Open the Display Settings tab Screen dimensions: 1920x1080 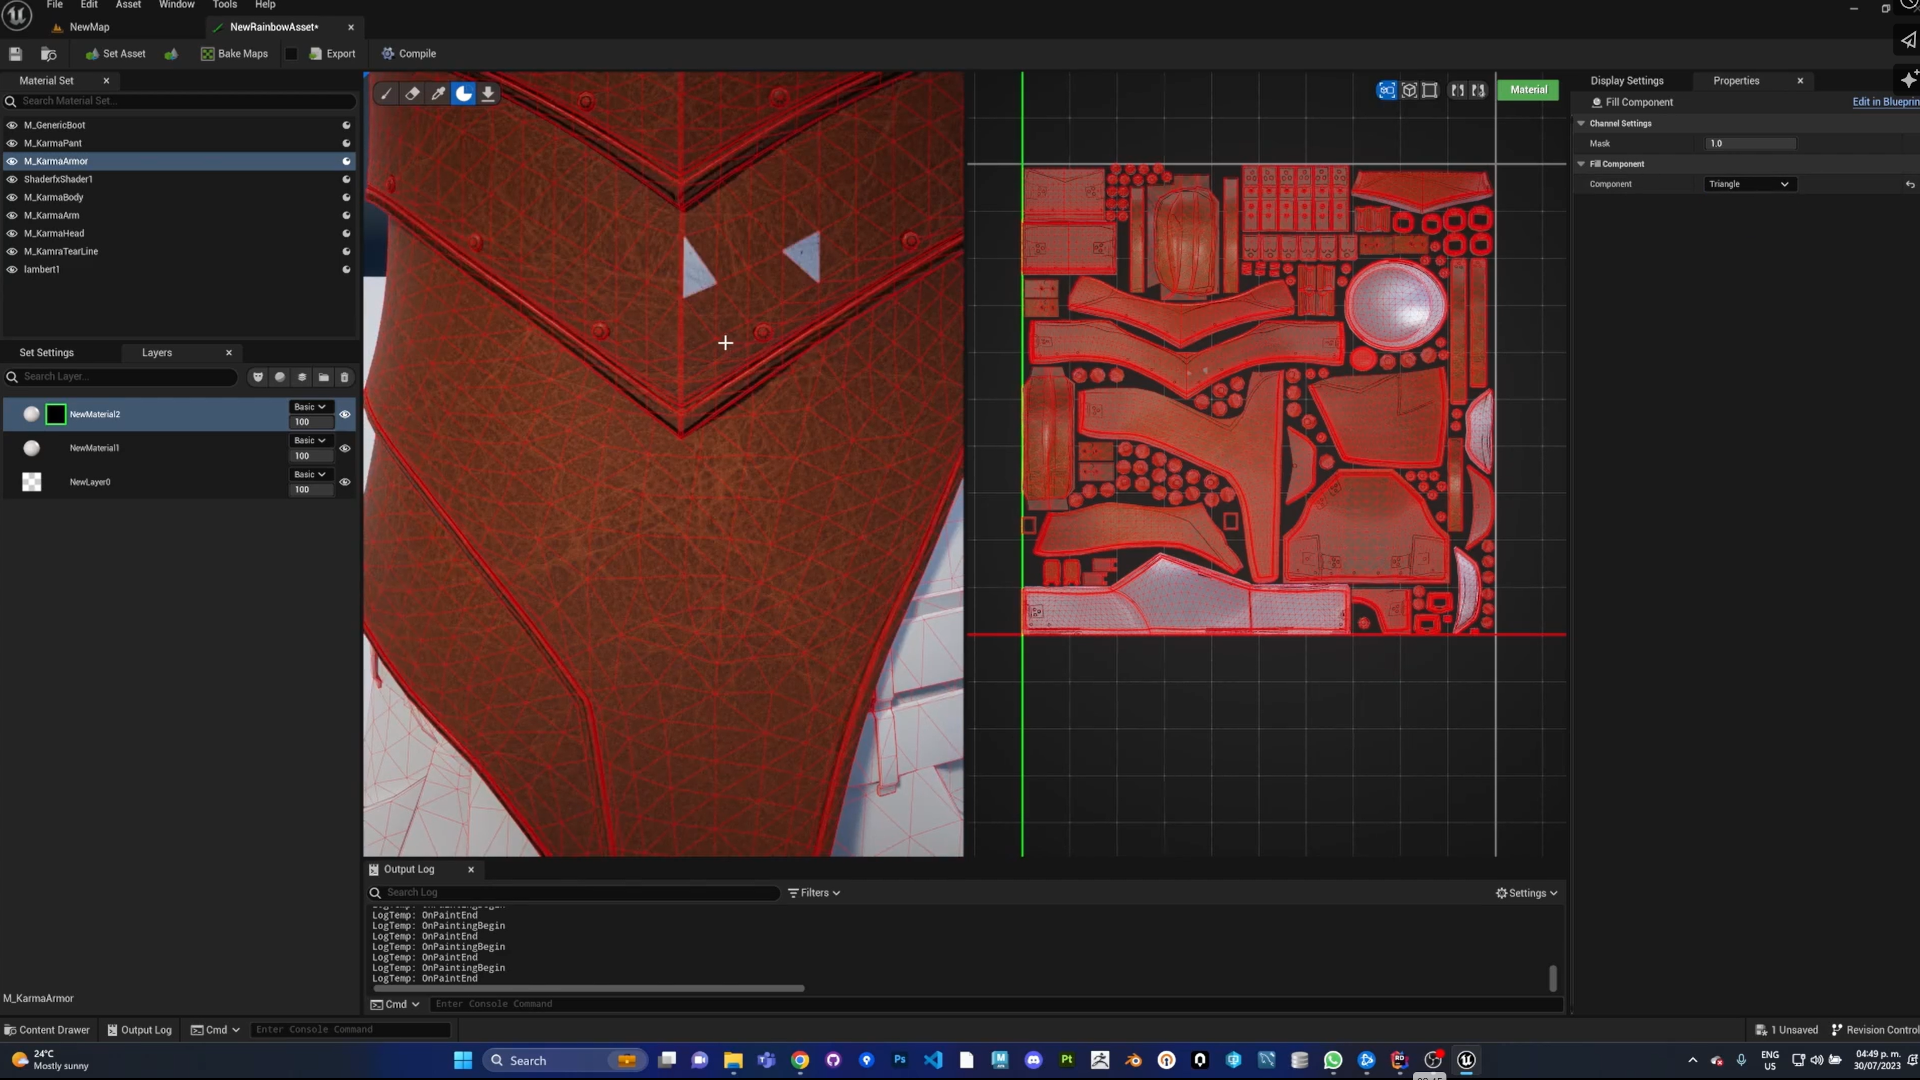pos(1627,81)
